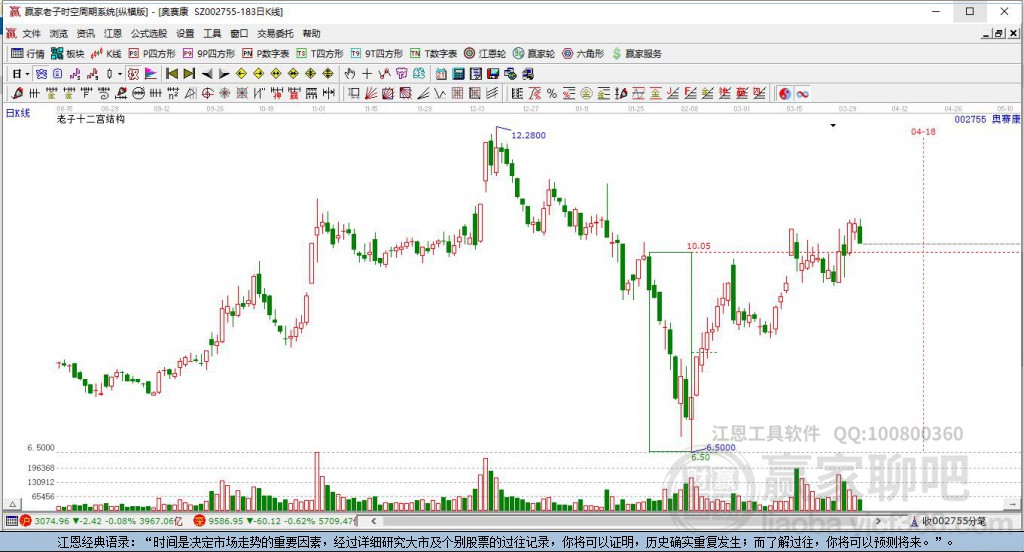Open the 9P四方形 tool

209,54
